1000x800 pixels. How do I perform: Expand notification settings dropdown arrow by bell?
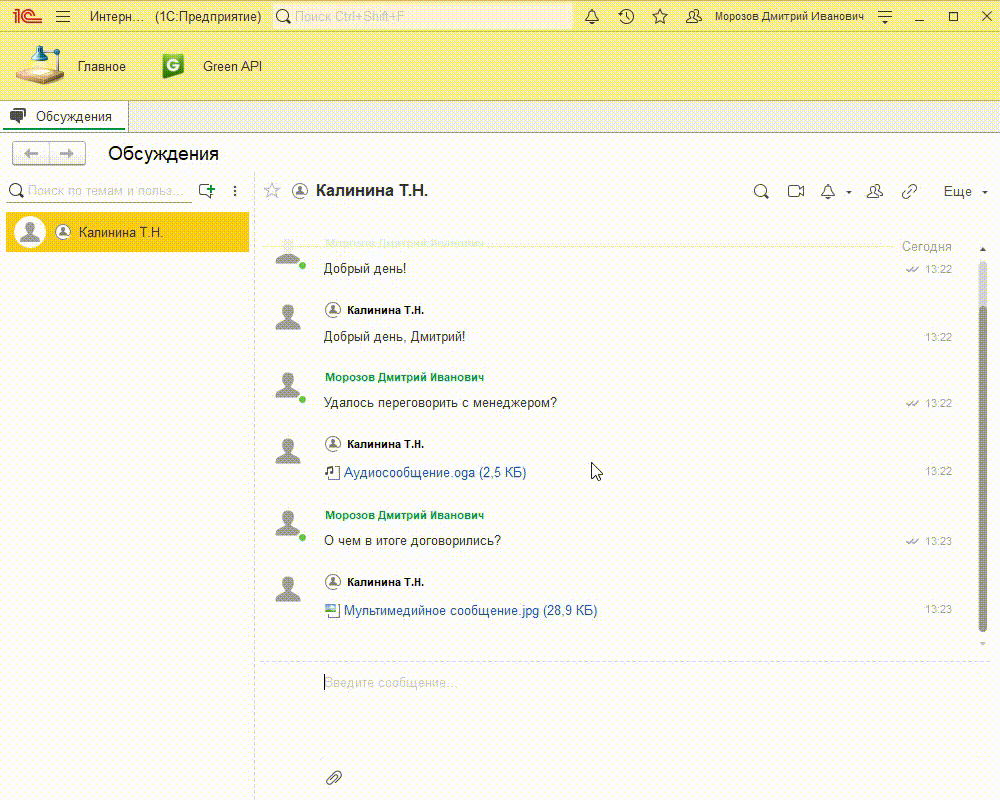pyautogui.click(x=849, y=192)
